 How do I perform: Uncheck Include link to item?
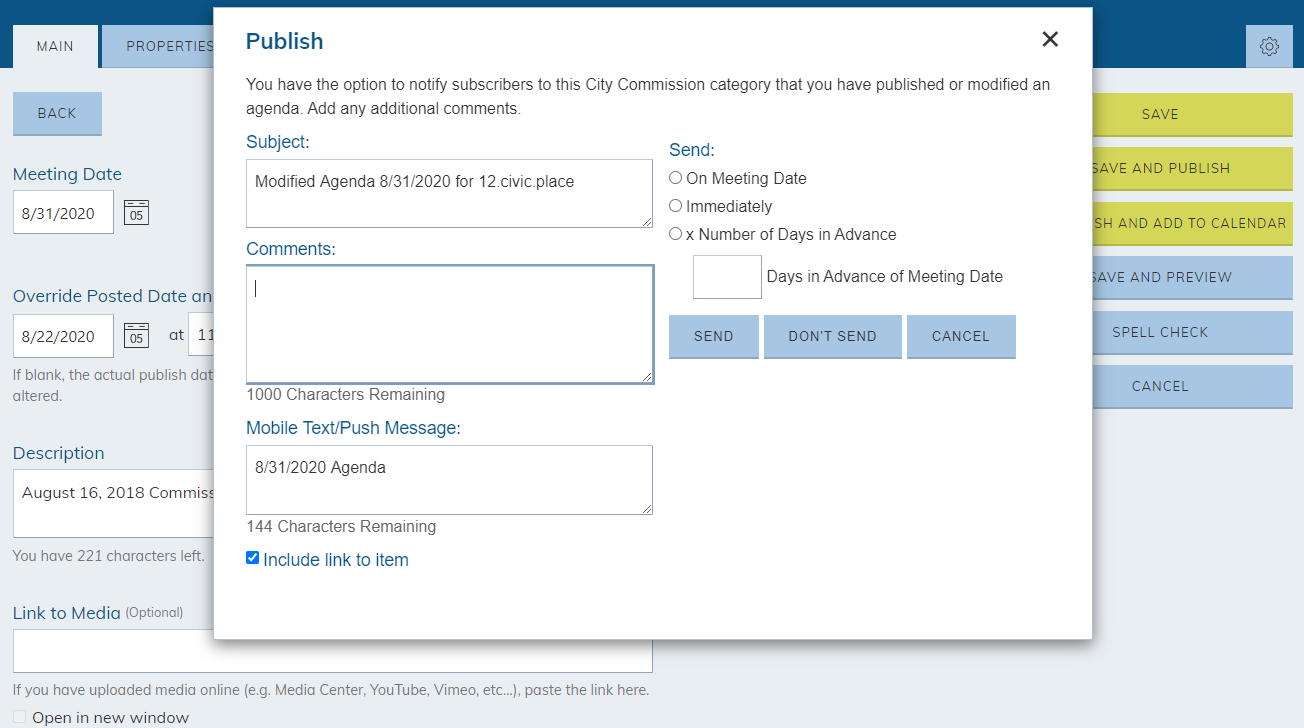[x=252, y=558]
